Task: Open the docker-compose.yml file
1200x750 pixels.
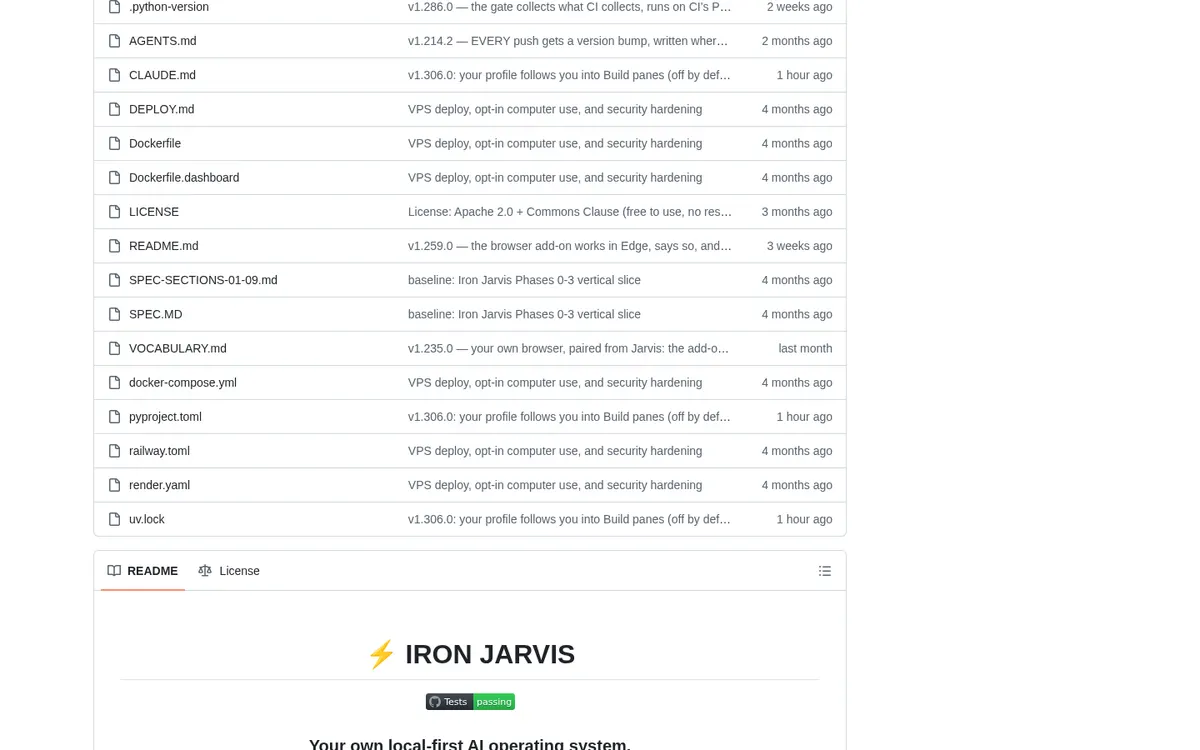Action: tap(183, 382)
